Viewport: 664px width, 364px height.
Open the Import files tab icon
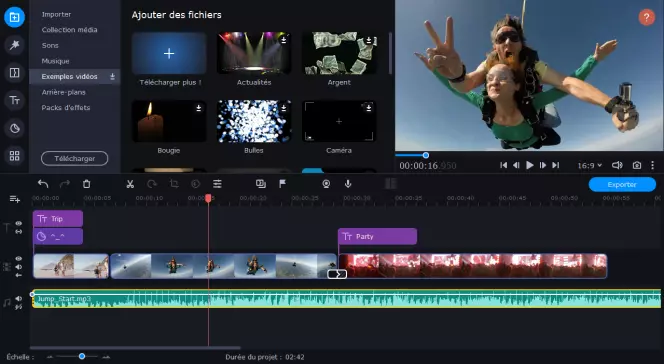click(x=14, y=17)
